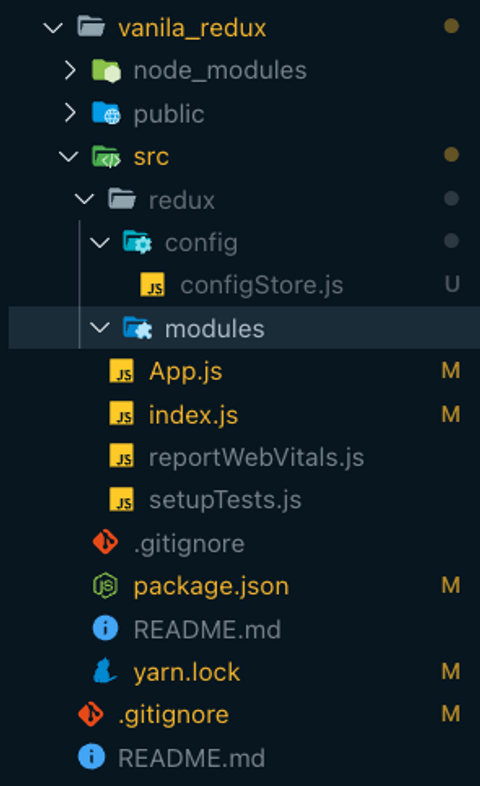Collapse the redux folder chevron

(84, 200)
